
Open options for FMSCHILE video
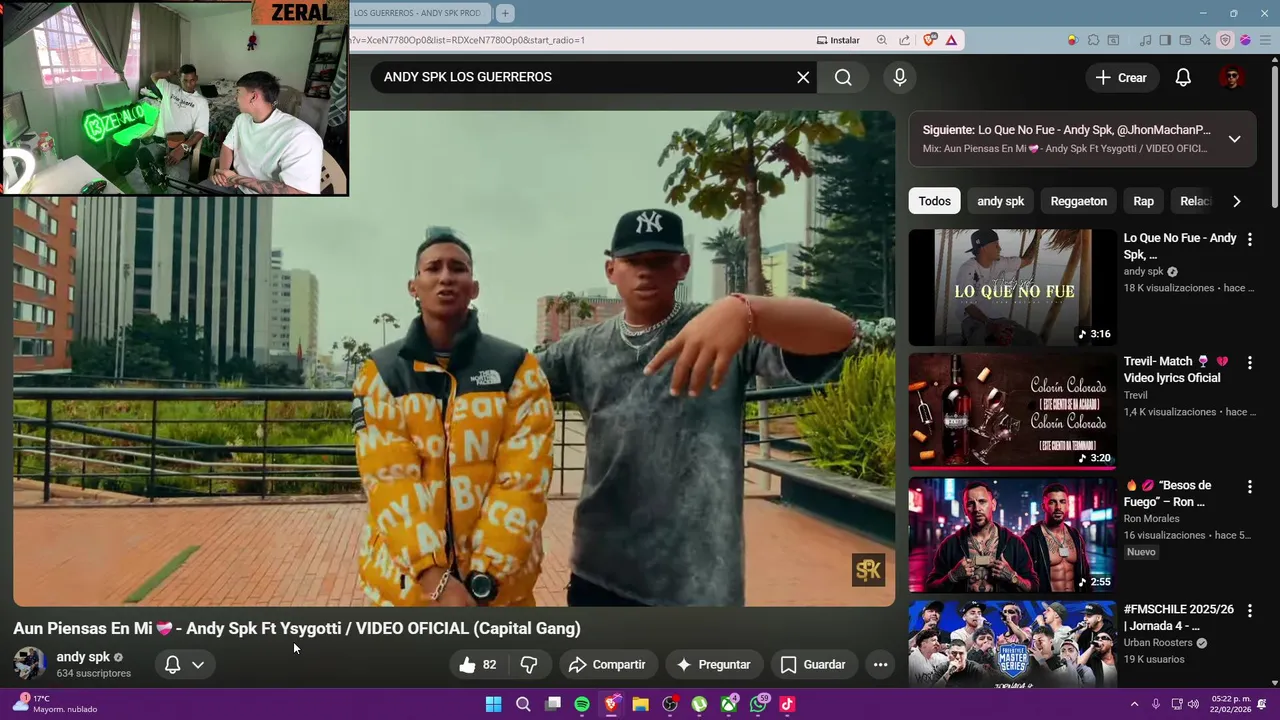[1249, 610]
